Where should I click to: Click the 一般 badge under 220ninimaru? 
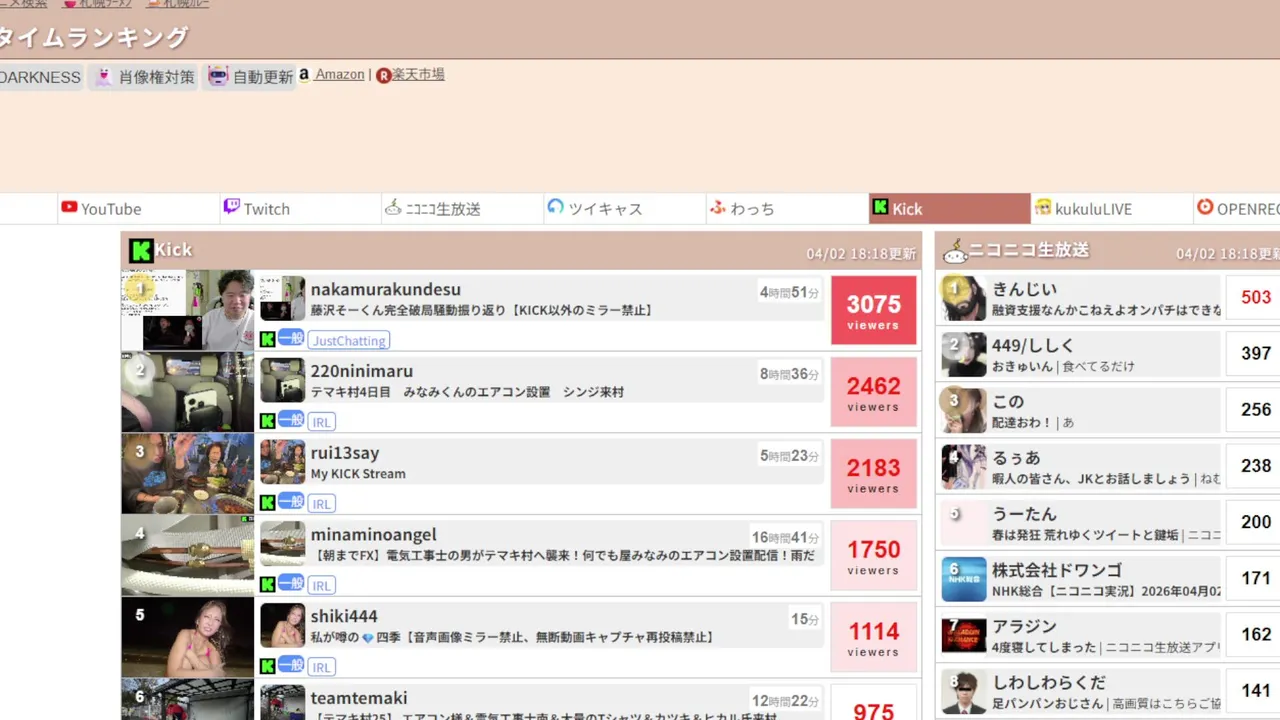coord(291,420)
